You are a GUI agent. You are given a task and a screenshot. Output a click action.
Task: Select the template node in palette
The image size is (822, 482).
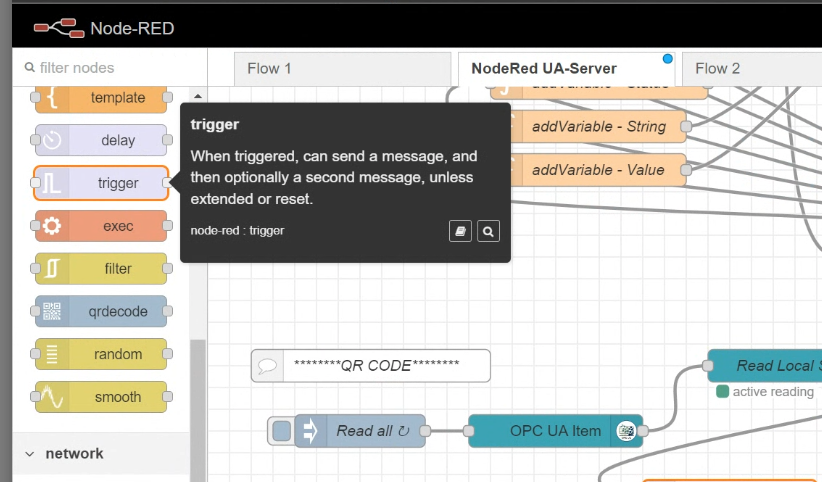tap(101, 98)
